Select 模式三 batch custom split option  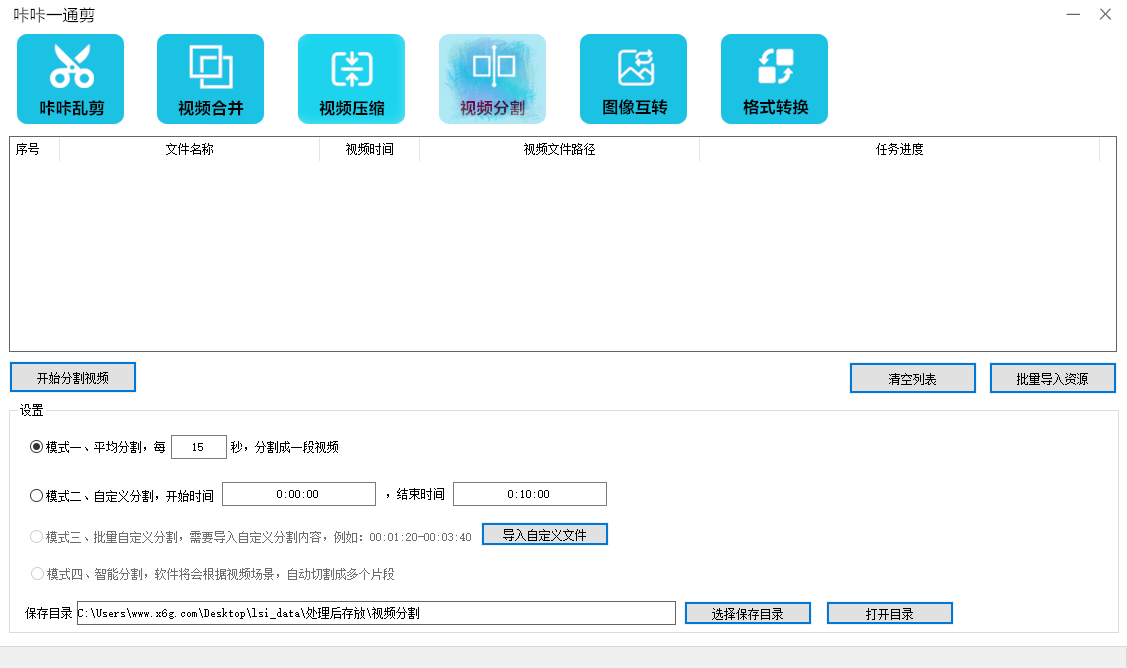(x=37, y=536)
